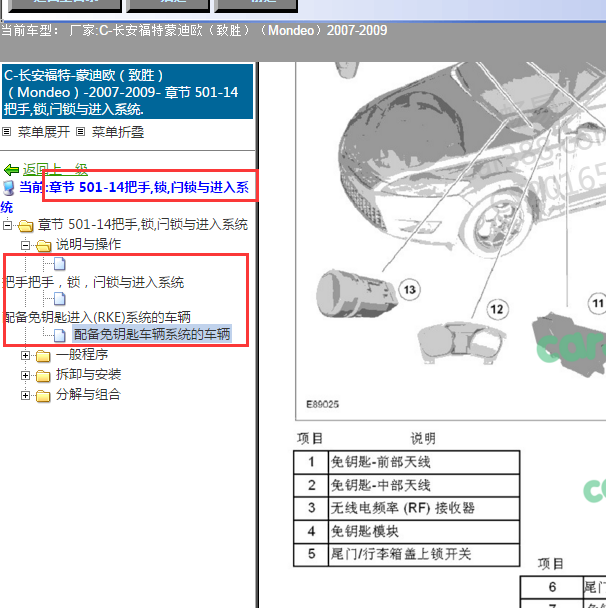Screen dimensions: 606x608
Task: Expand the 拆卸与安装 folder node
Action: (x=26, y=375)
